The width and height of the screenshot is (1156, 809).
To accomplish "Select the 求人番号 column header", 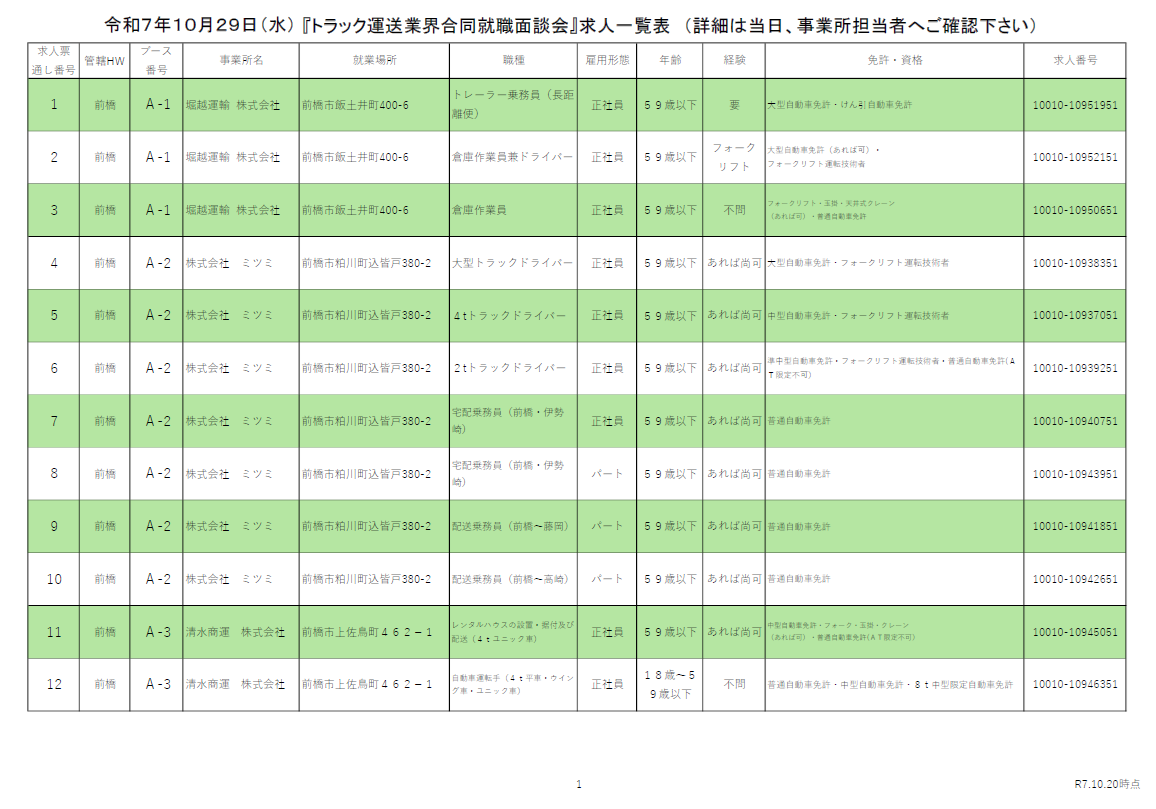I will (1075, 60).
